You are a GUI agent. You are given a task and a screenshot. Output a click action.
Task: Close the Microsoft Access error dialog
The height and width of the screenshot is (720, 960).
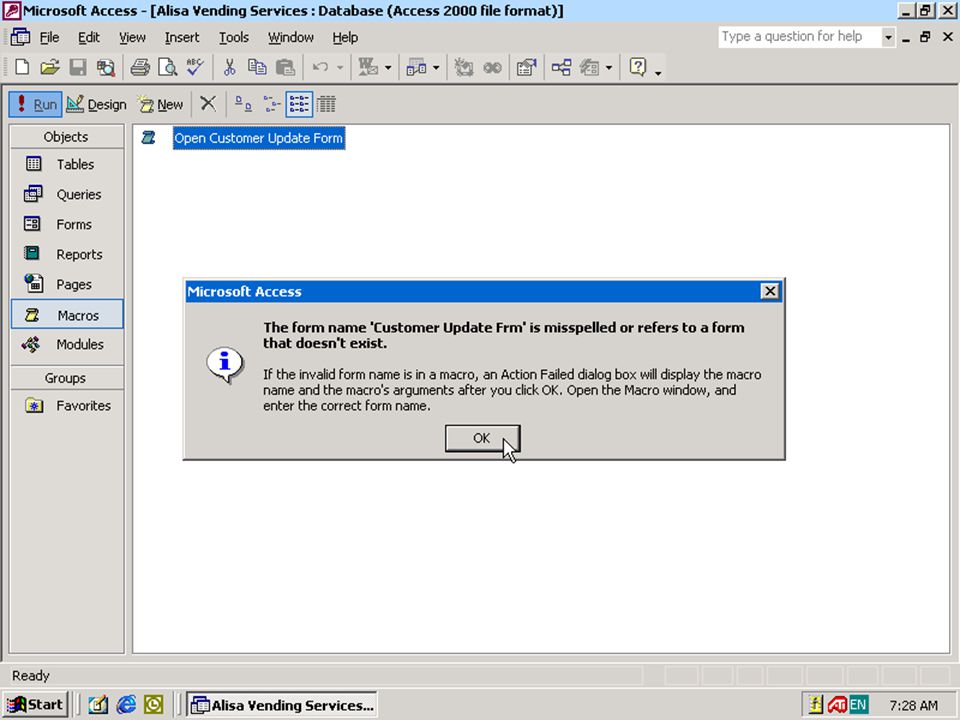pos(770,291)
